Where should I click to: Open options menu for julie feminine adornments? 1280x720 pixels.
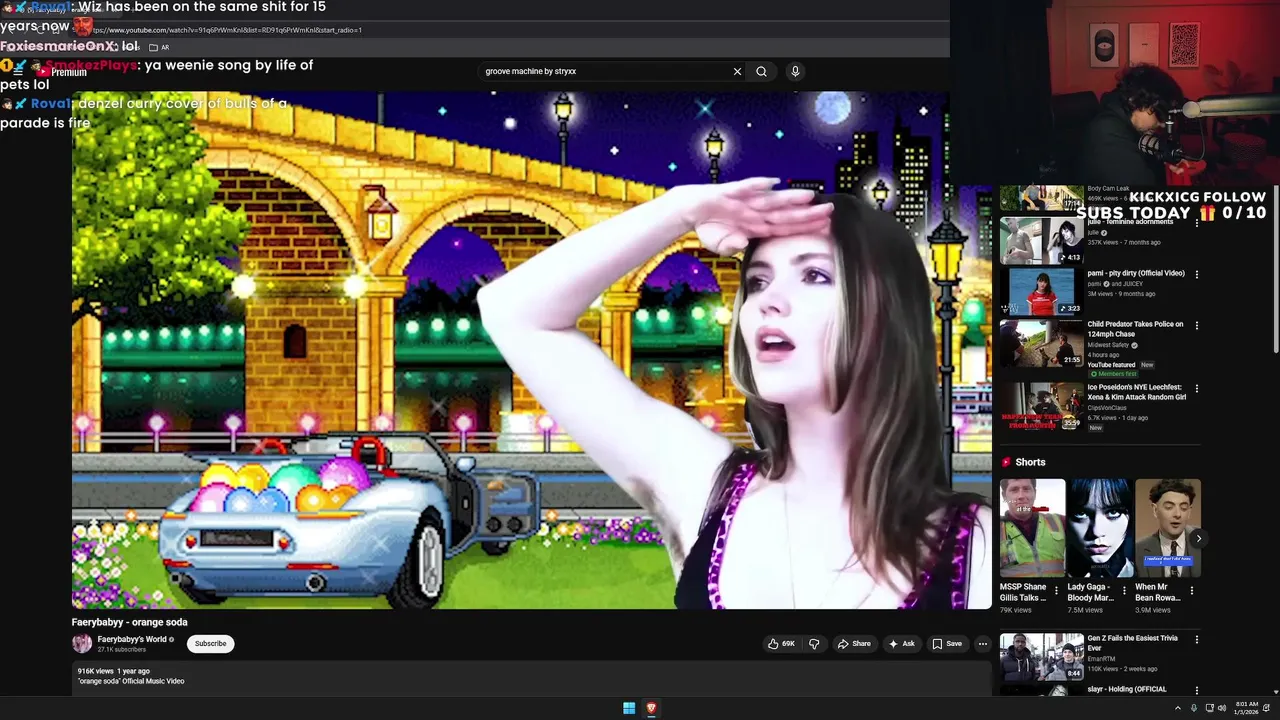coord(1196,224)
